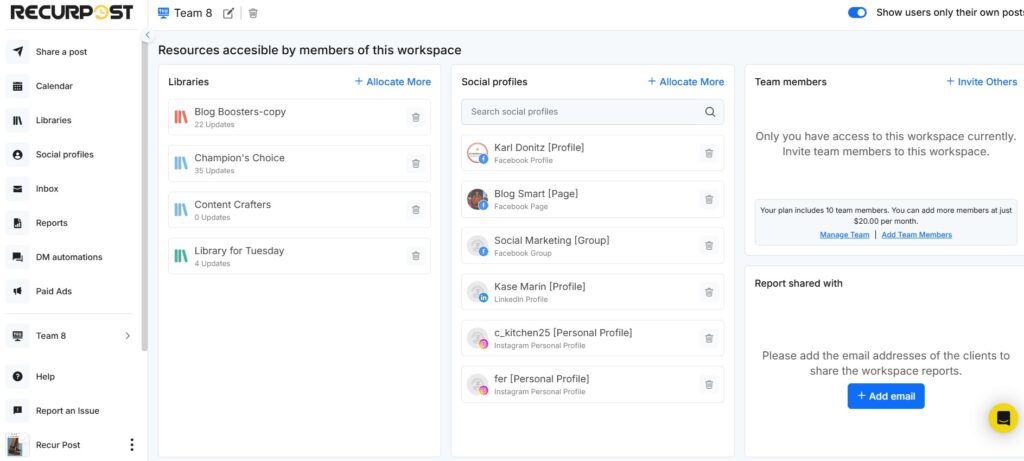The image size is (1024, 461).
Task: Click Karl Donitz profile avatar
Action: click(x=477, y=153)
